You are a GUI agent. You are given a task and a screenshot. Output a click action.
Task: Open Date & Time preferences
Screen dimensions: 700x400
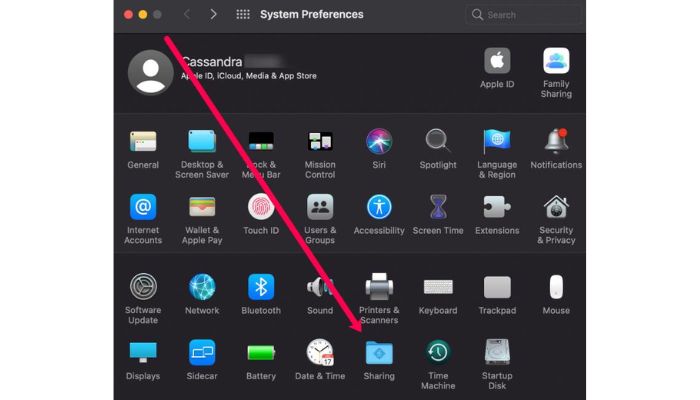click(x=320, y=352)
